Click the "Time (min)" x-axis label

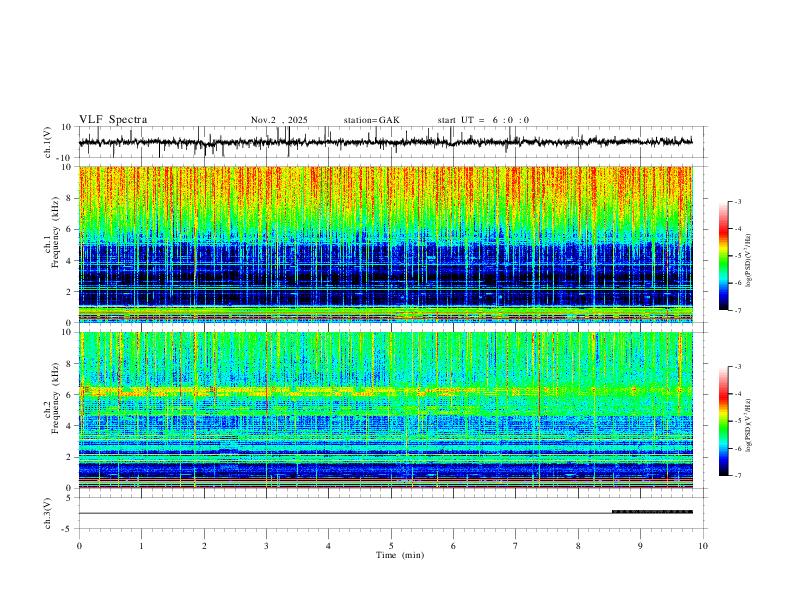[x=400, y=555]
